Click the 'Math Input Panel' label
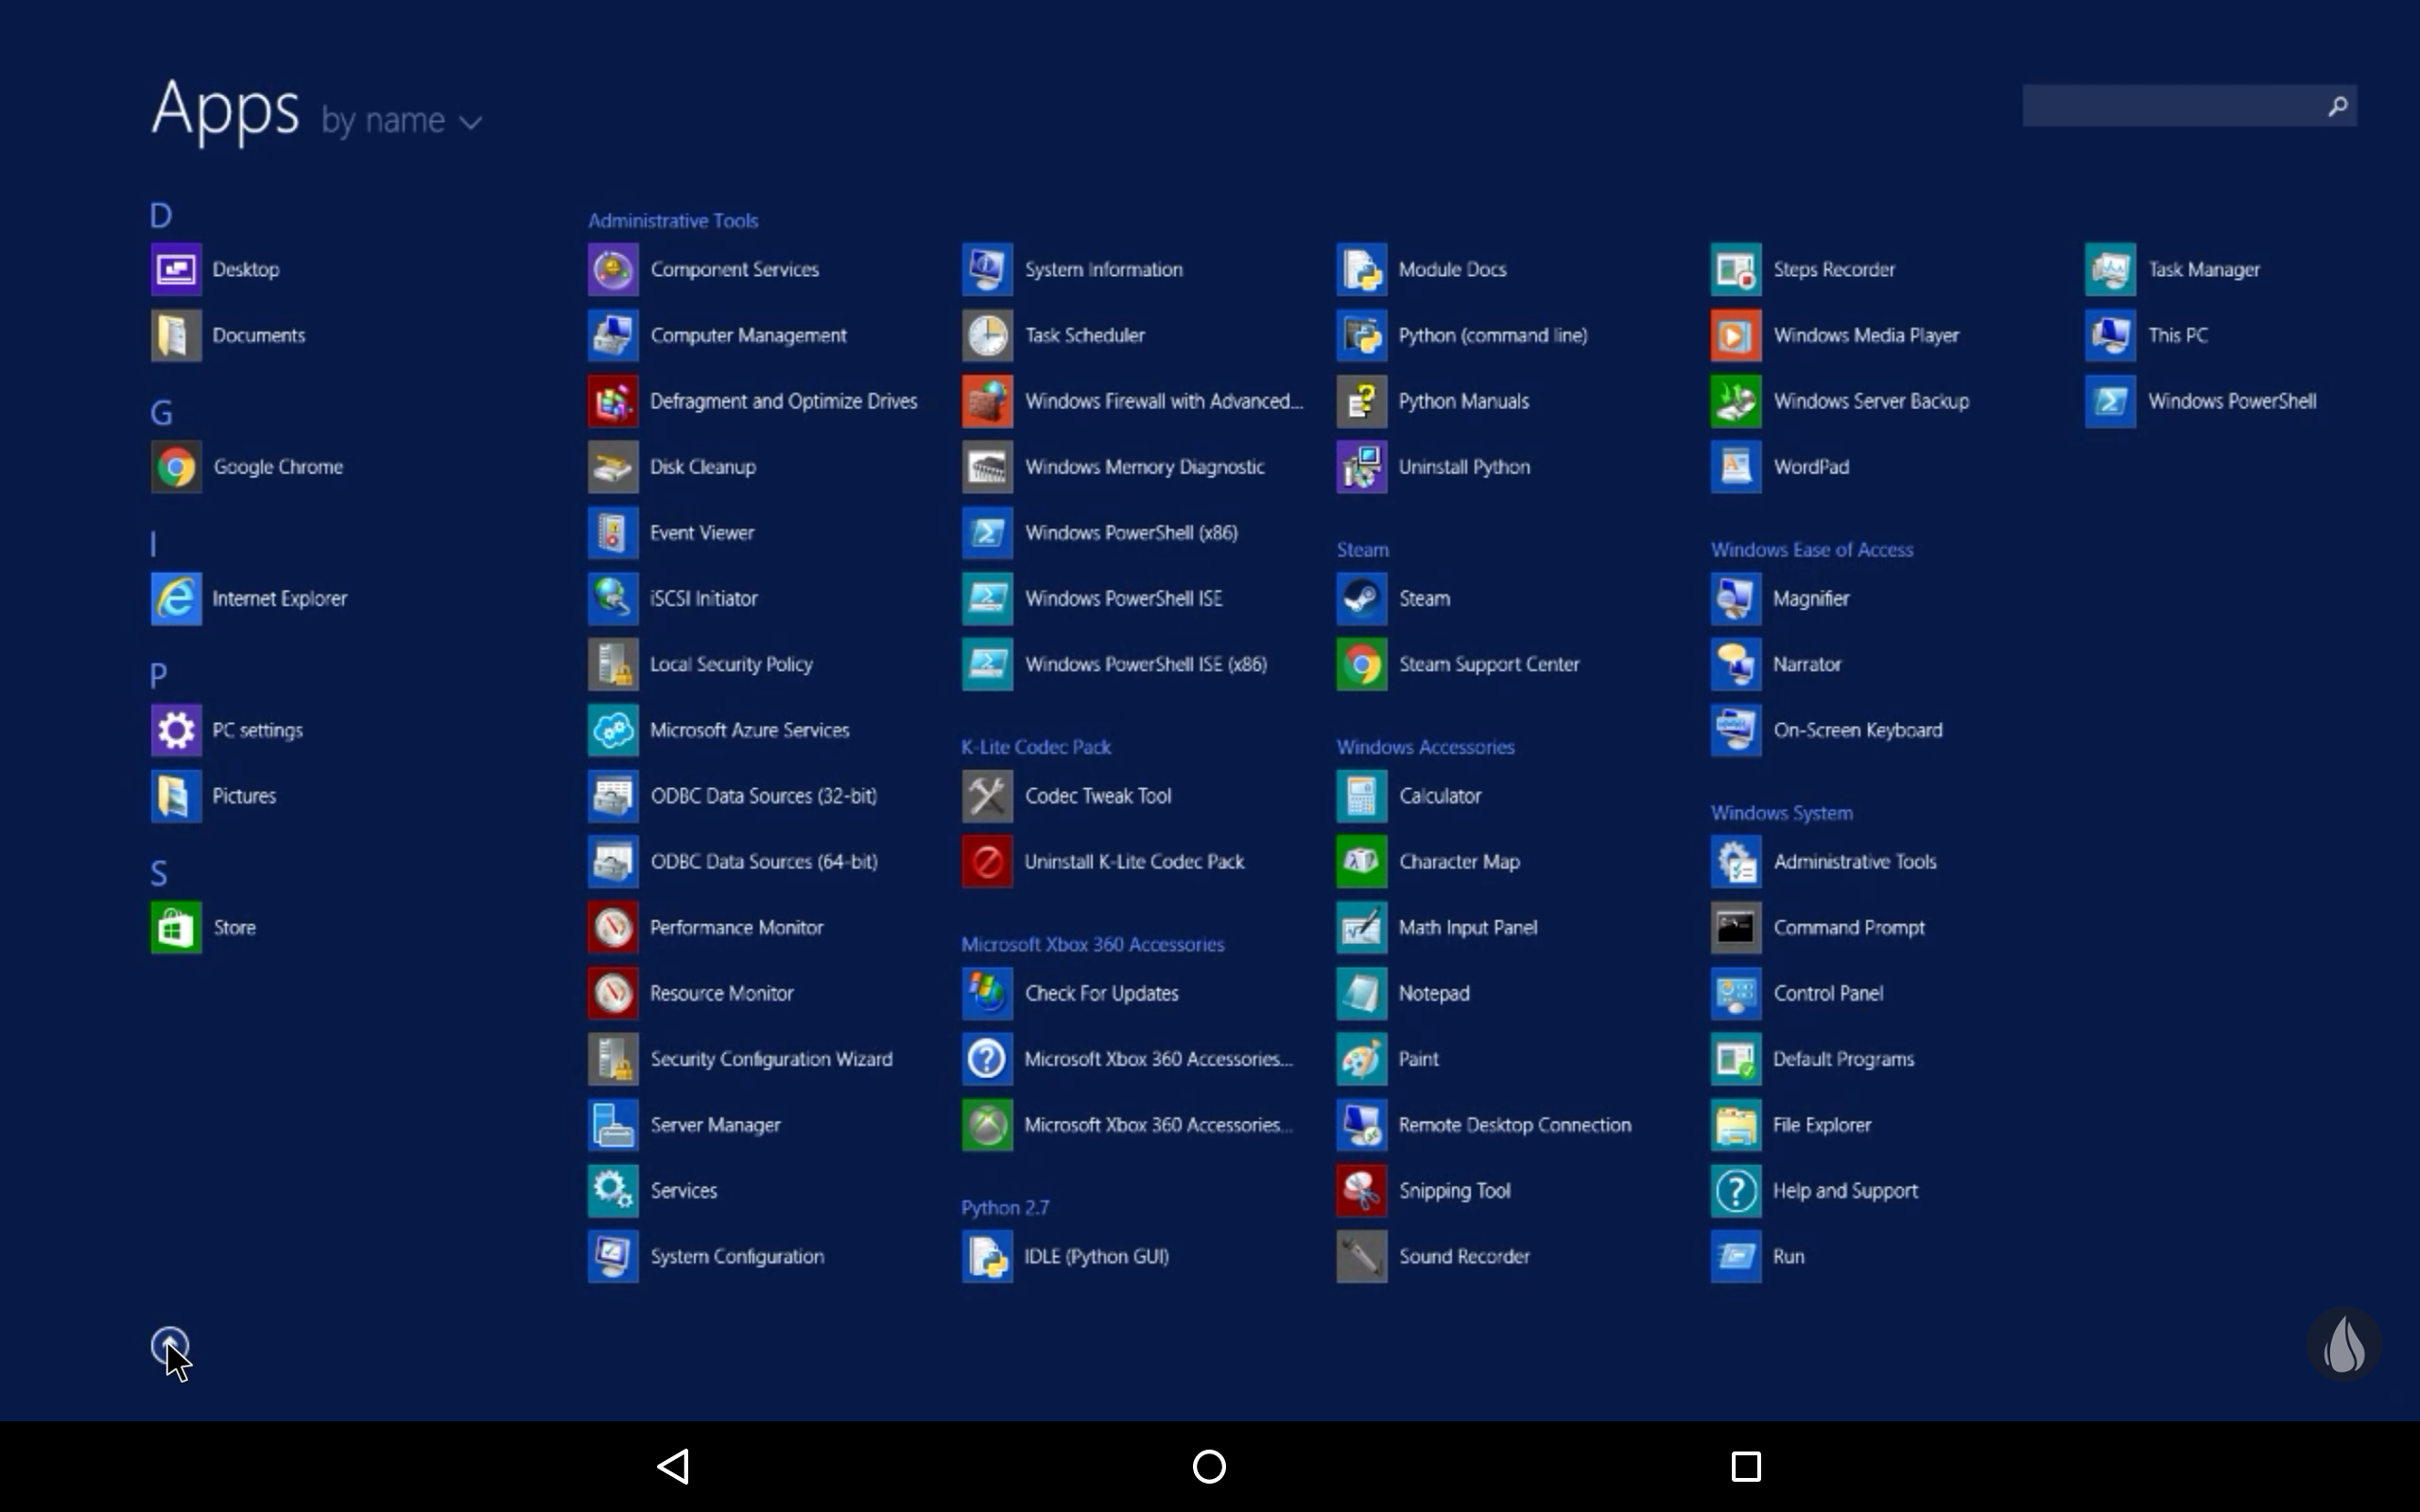Viewport: 2420px width, 1512px height. click(x=1468, y=928)
